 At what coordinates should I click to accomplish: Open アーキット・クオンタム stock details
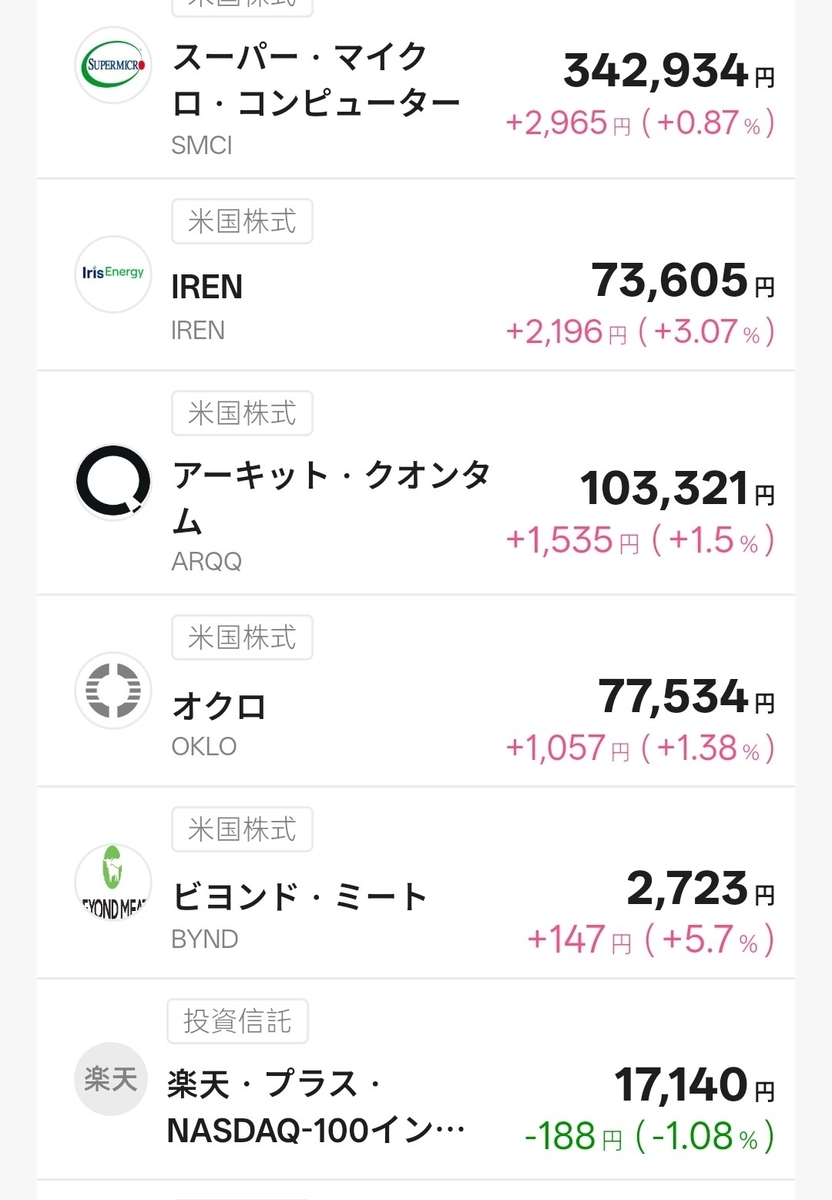pyautogui.click(x=331, y=497)
